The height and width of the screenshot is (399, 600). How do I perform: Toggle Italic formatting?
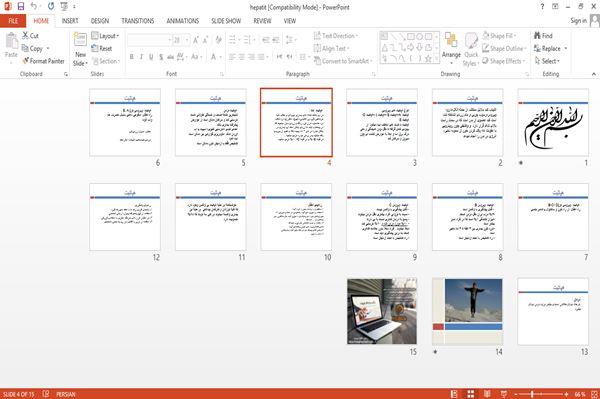141,57
